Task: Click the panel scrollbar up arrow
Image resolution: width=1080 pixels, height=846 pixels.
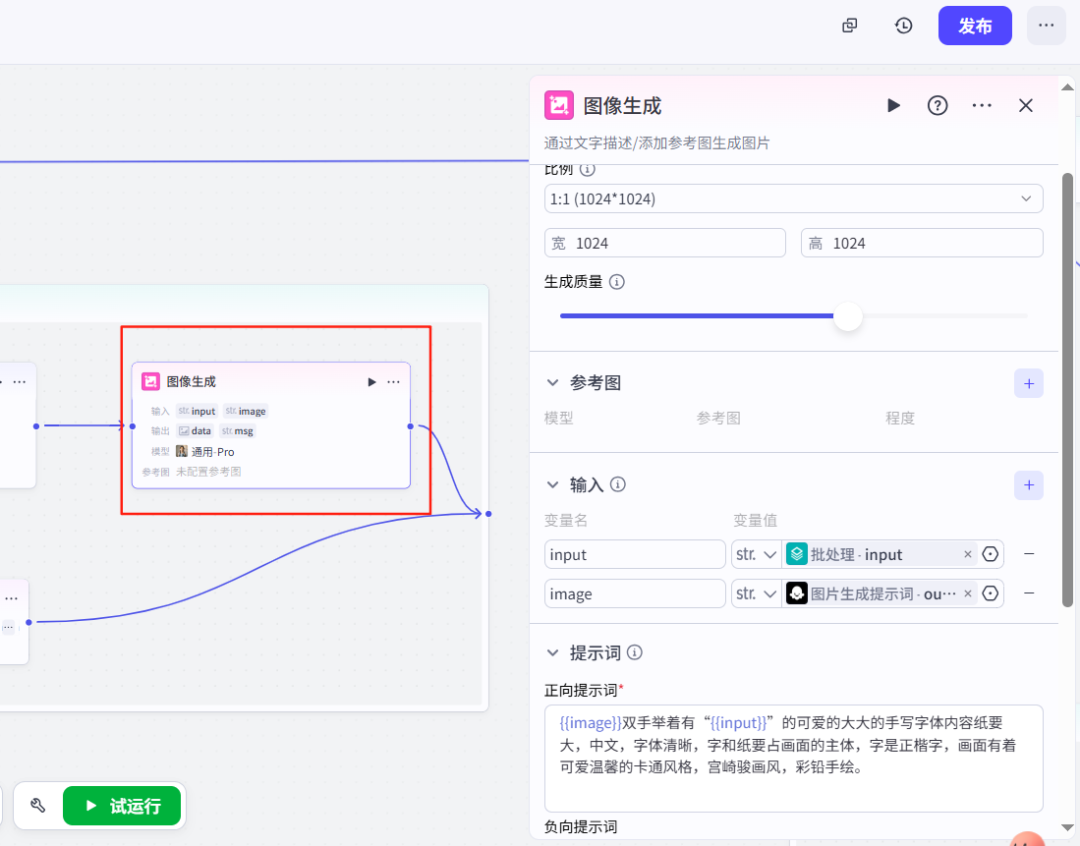Action: 1067,87
